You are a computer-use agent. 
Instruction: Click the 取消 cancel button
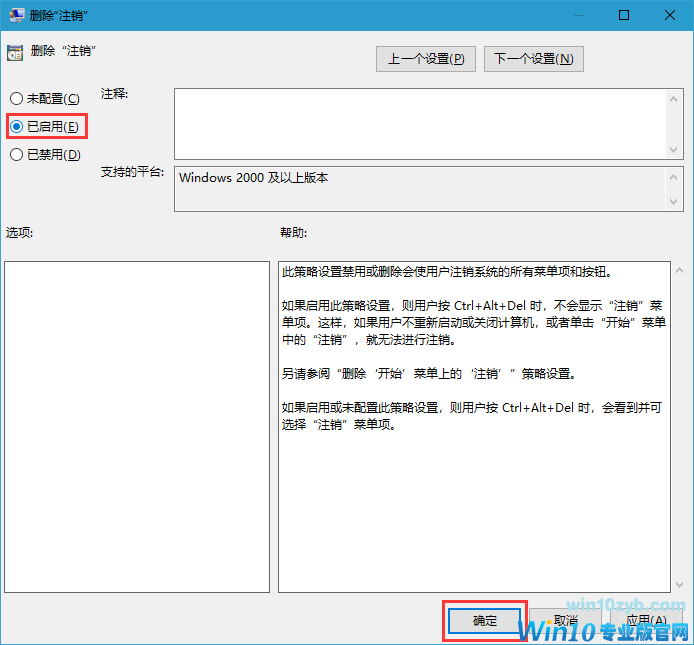(565, 621)
